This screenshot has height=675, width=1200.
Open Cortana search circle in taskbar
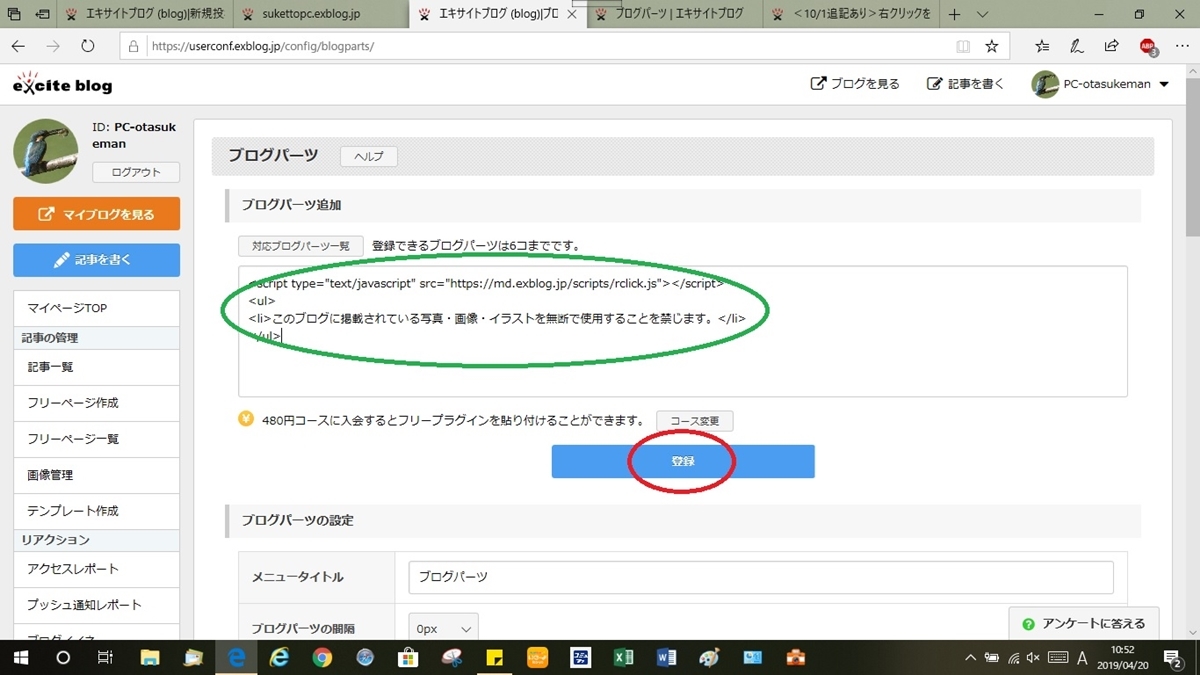[63, 657]
